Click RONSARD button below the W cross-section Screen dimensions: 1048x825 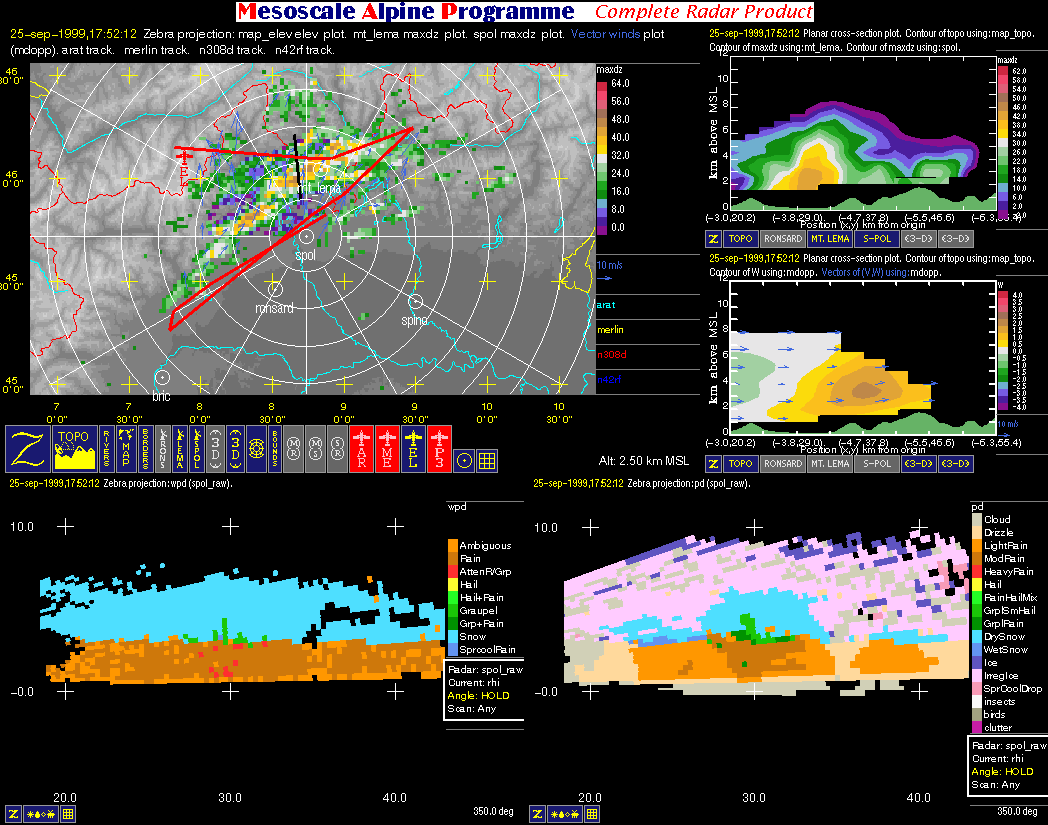pos(781,463)
